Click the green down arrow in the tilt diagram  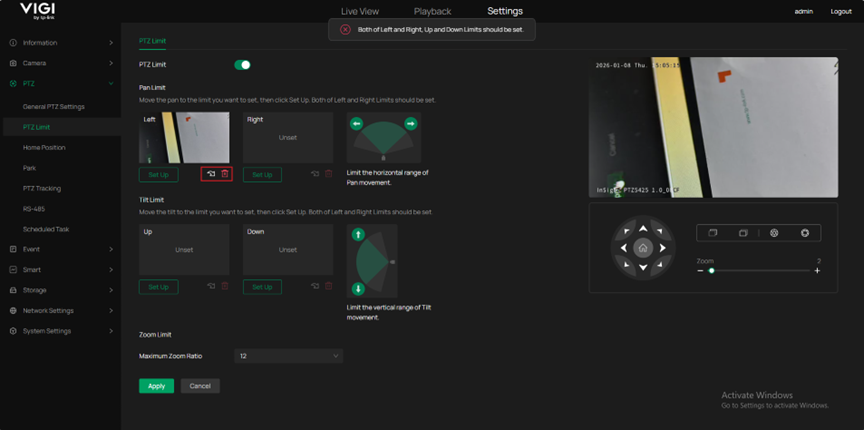click(x=358, y=289)
